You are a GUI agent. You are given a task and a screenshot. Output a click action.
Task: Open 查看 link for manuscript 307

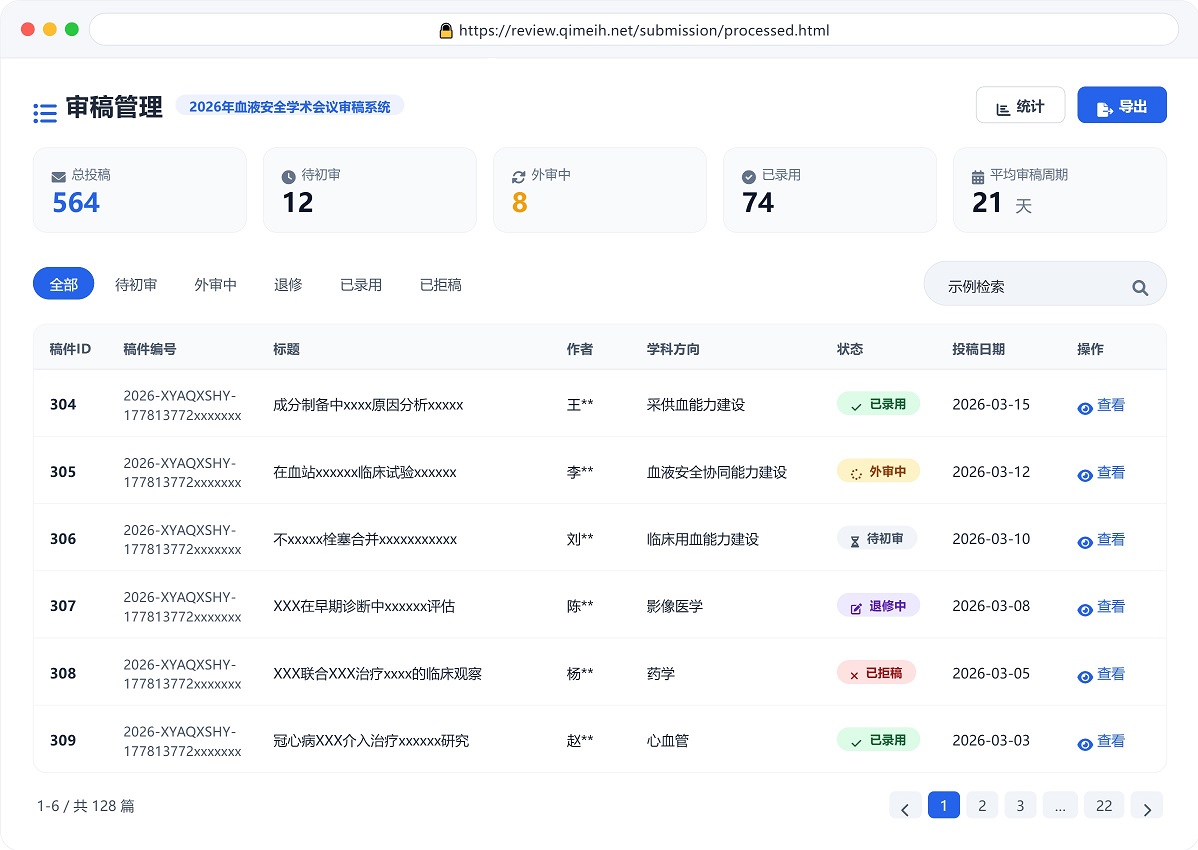point(1111,606)
